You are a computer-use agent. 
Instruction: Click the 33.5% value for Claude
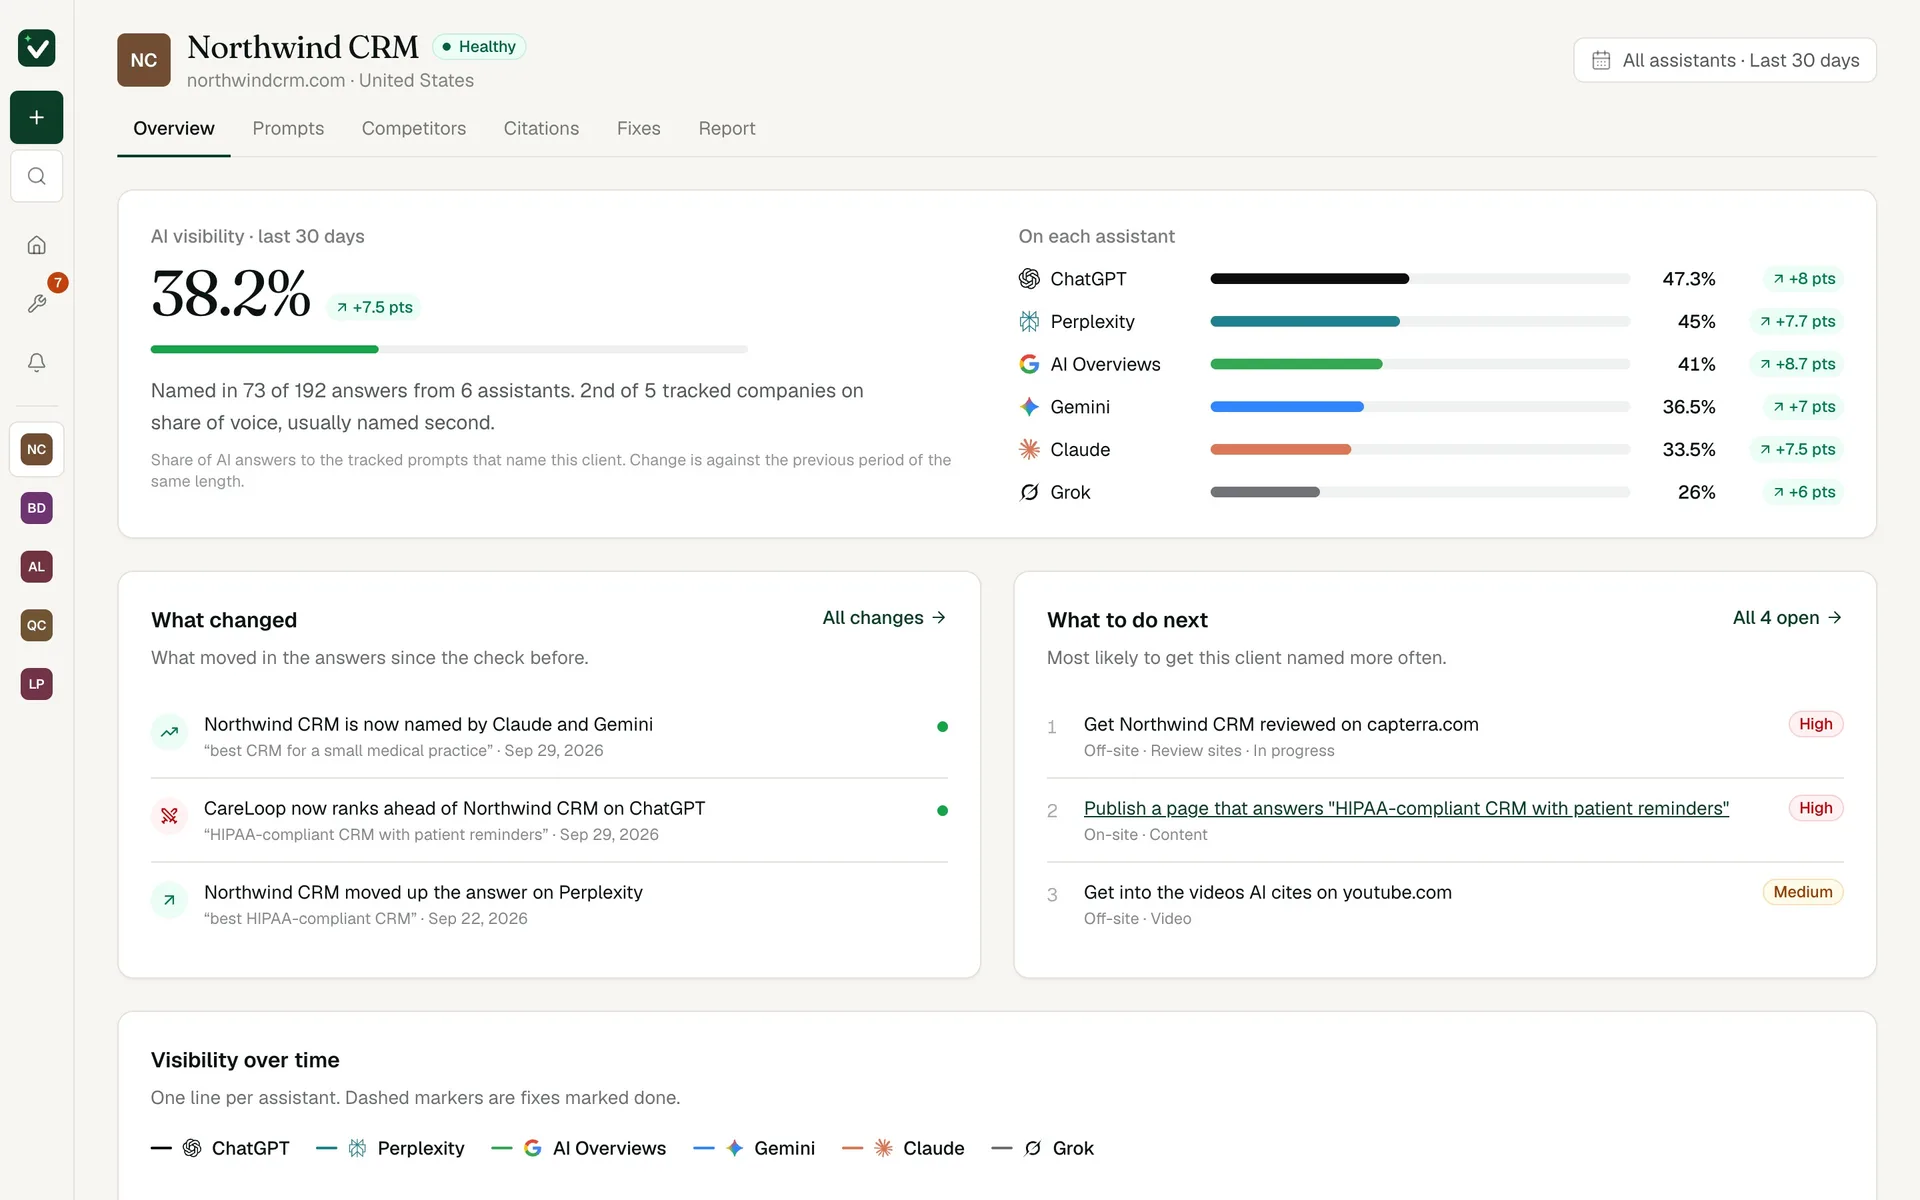pyautogui.click(x=1689, y=449)
